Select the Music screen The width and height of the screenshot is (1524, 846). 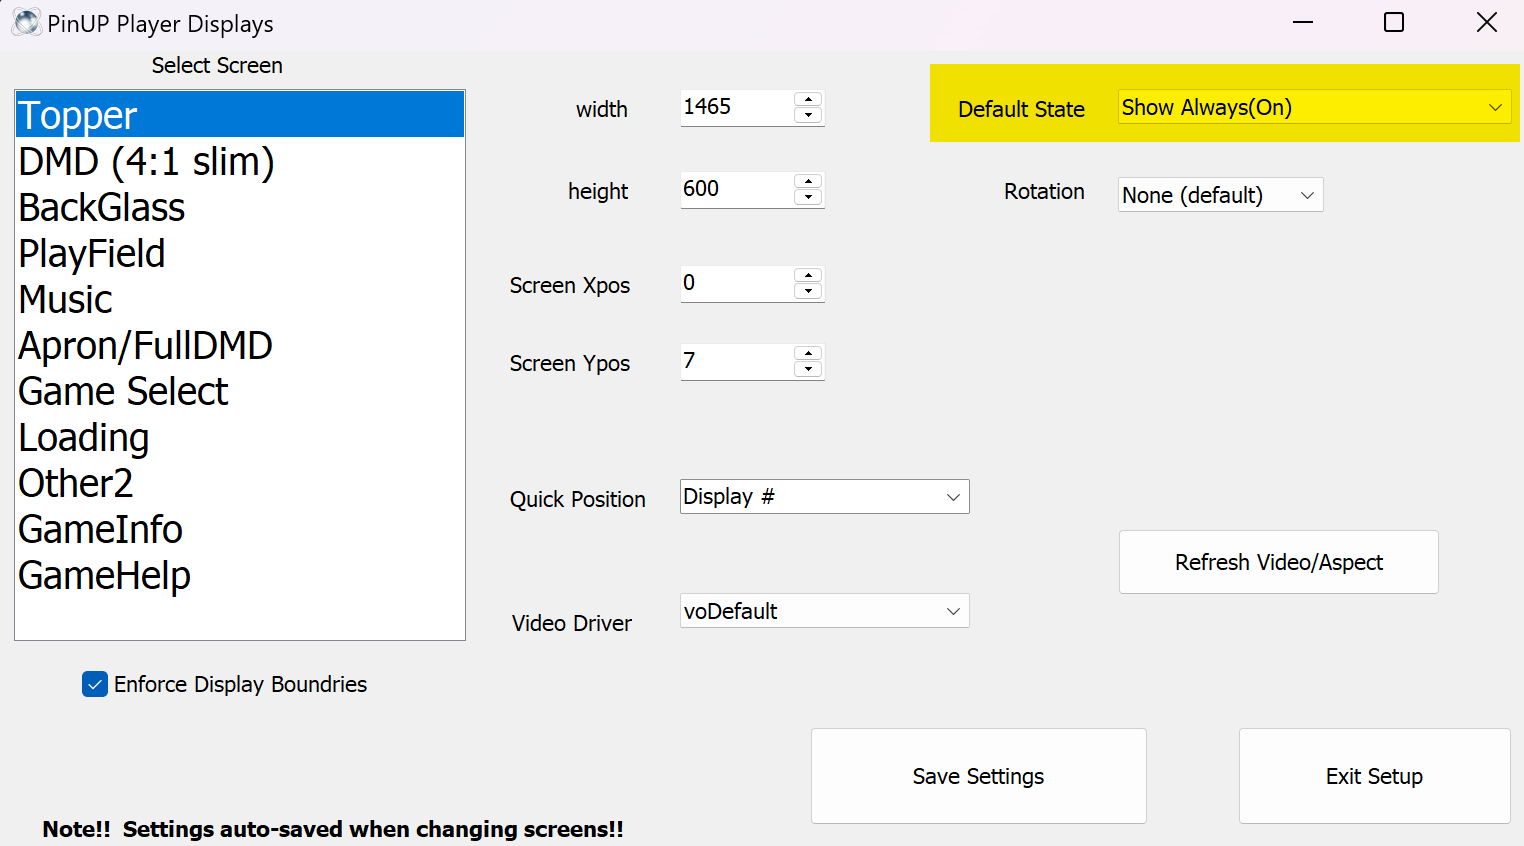click(65, 299)
